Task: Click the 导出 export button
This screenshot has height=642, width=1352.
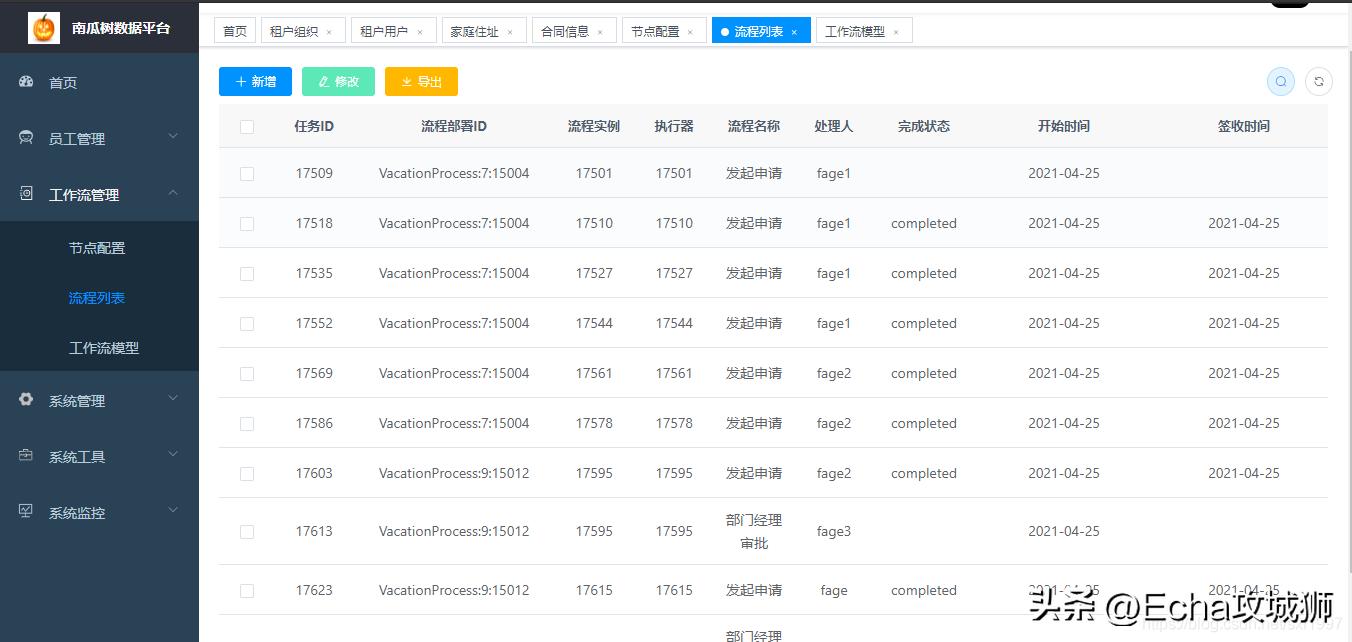Action: point(421,81)
